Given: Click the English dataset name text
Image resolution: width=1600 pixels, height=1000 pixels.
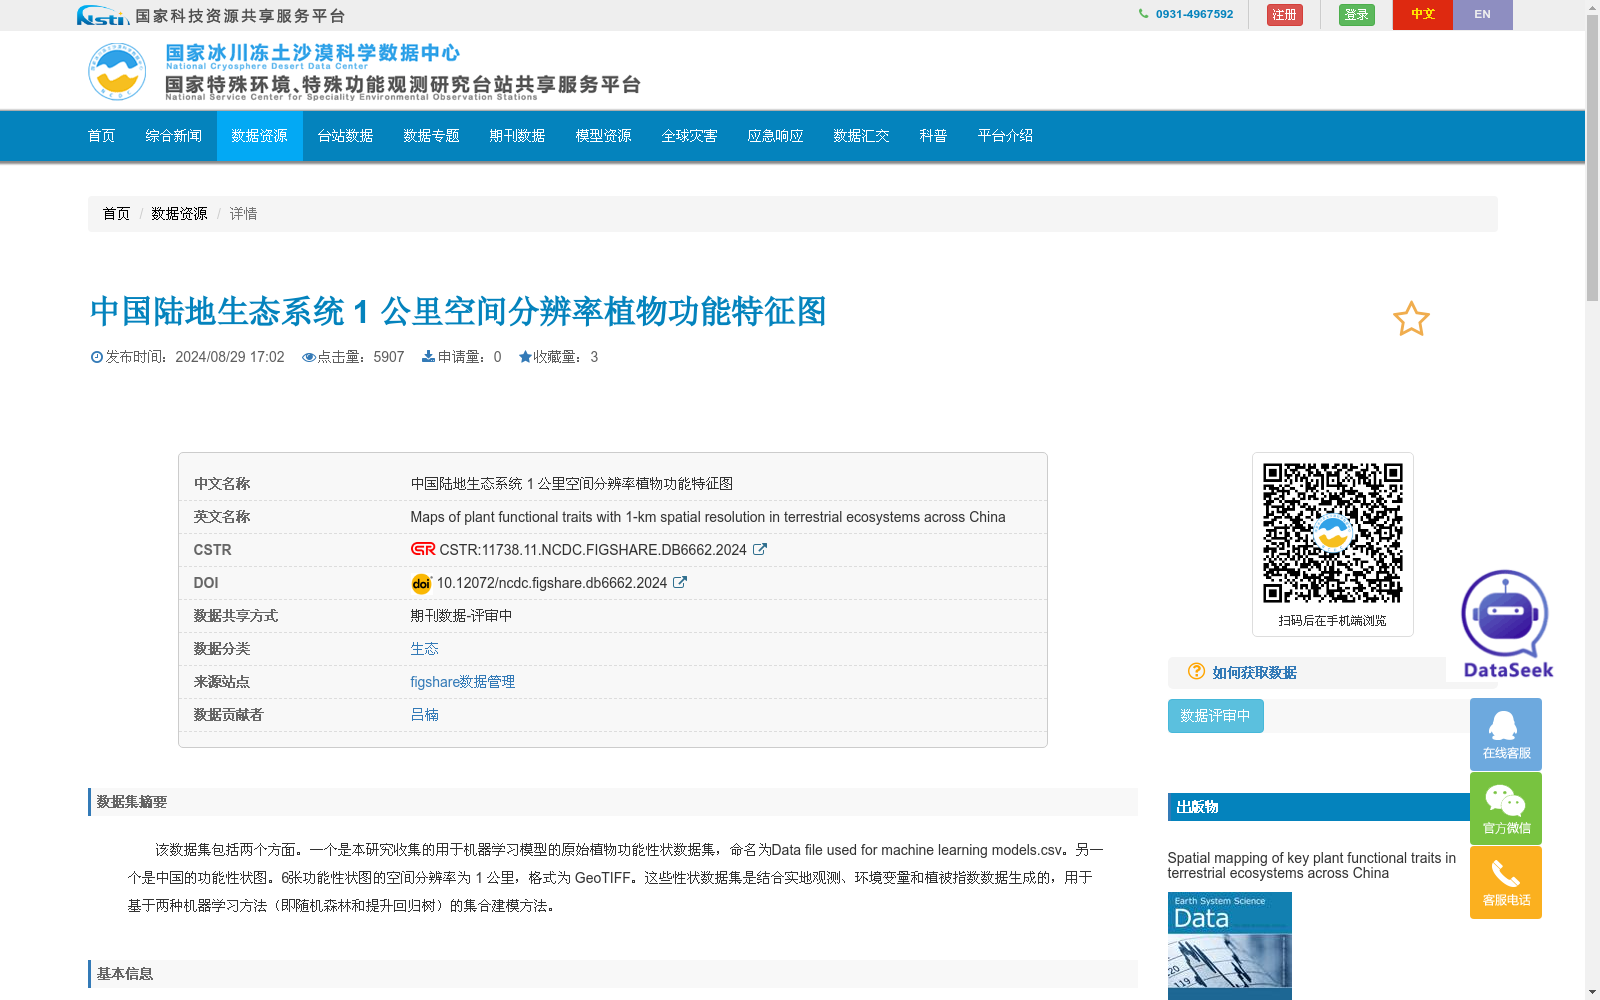Looking at the screenshot, I should tap(708, 517).
